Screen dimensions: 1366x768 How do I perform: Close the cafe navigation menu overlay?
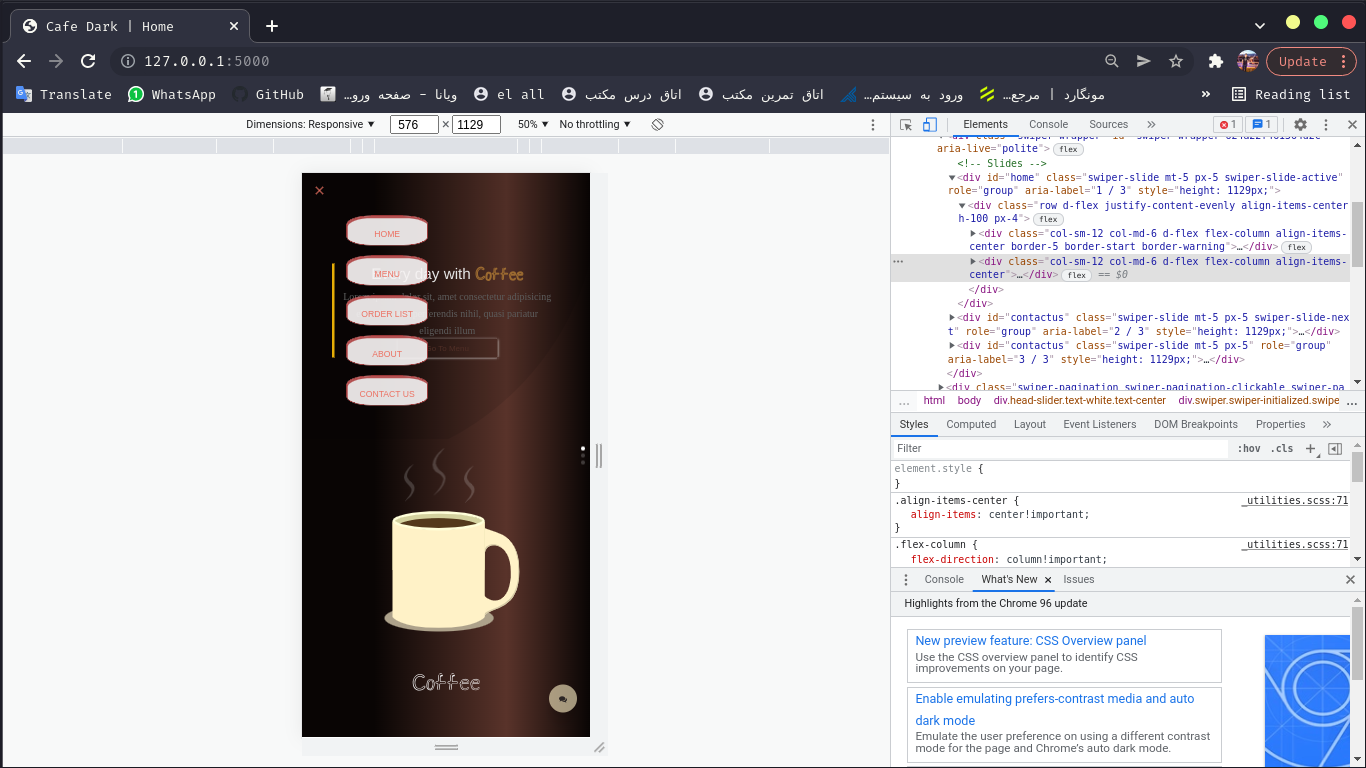(320, 191)
